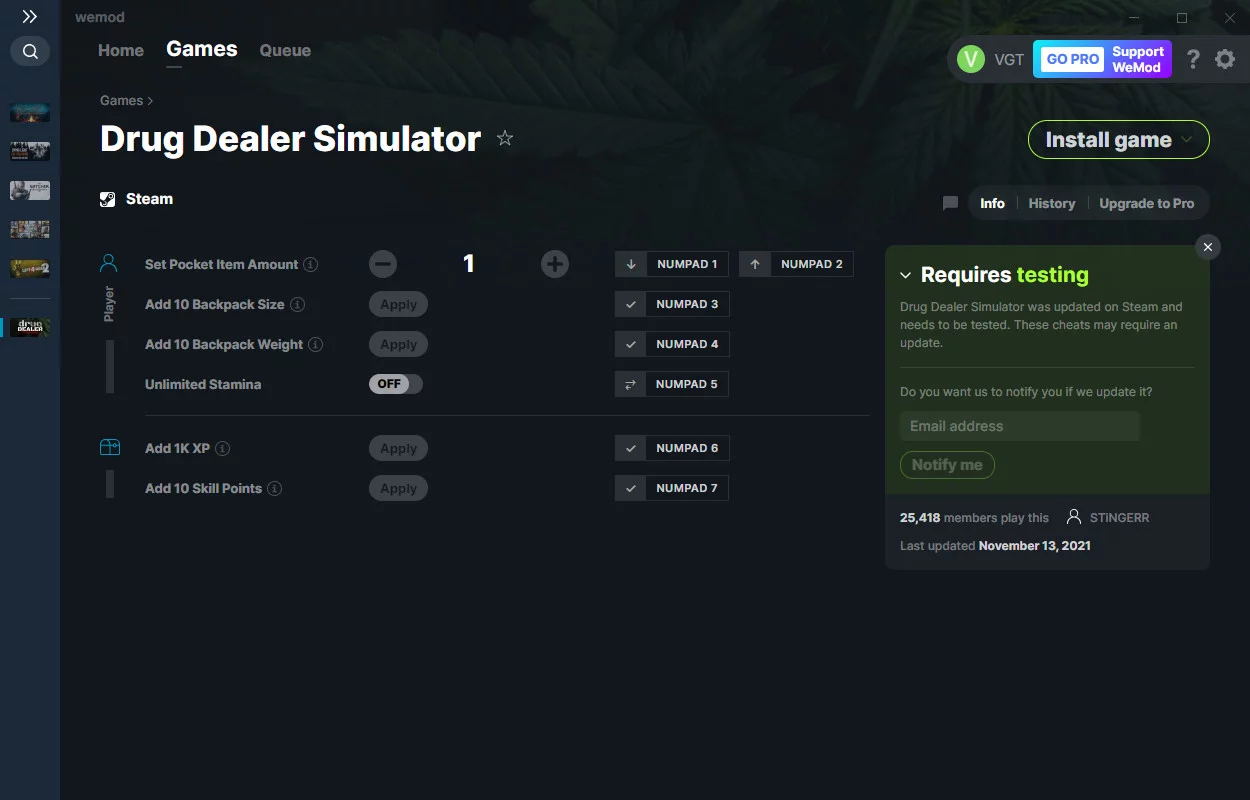This screenshot has width=1250, height=800.
Task: Open the Upgrade to Pro tab
Action: point(1147,203)
